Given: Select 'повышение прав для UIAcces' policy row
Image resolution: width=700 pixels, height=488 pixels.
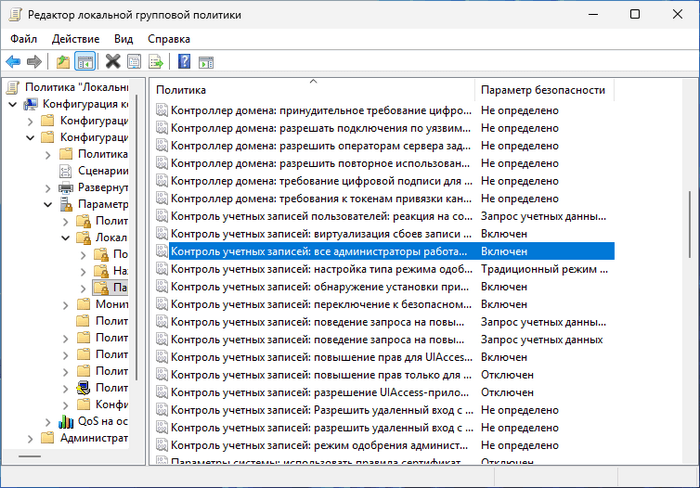Looking at the screenshot, I should click(383, 357).
